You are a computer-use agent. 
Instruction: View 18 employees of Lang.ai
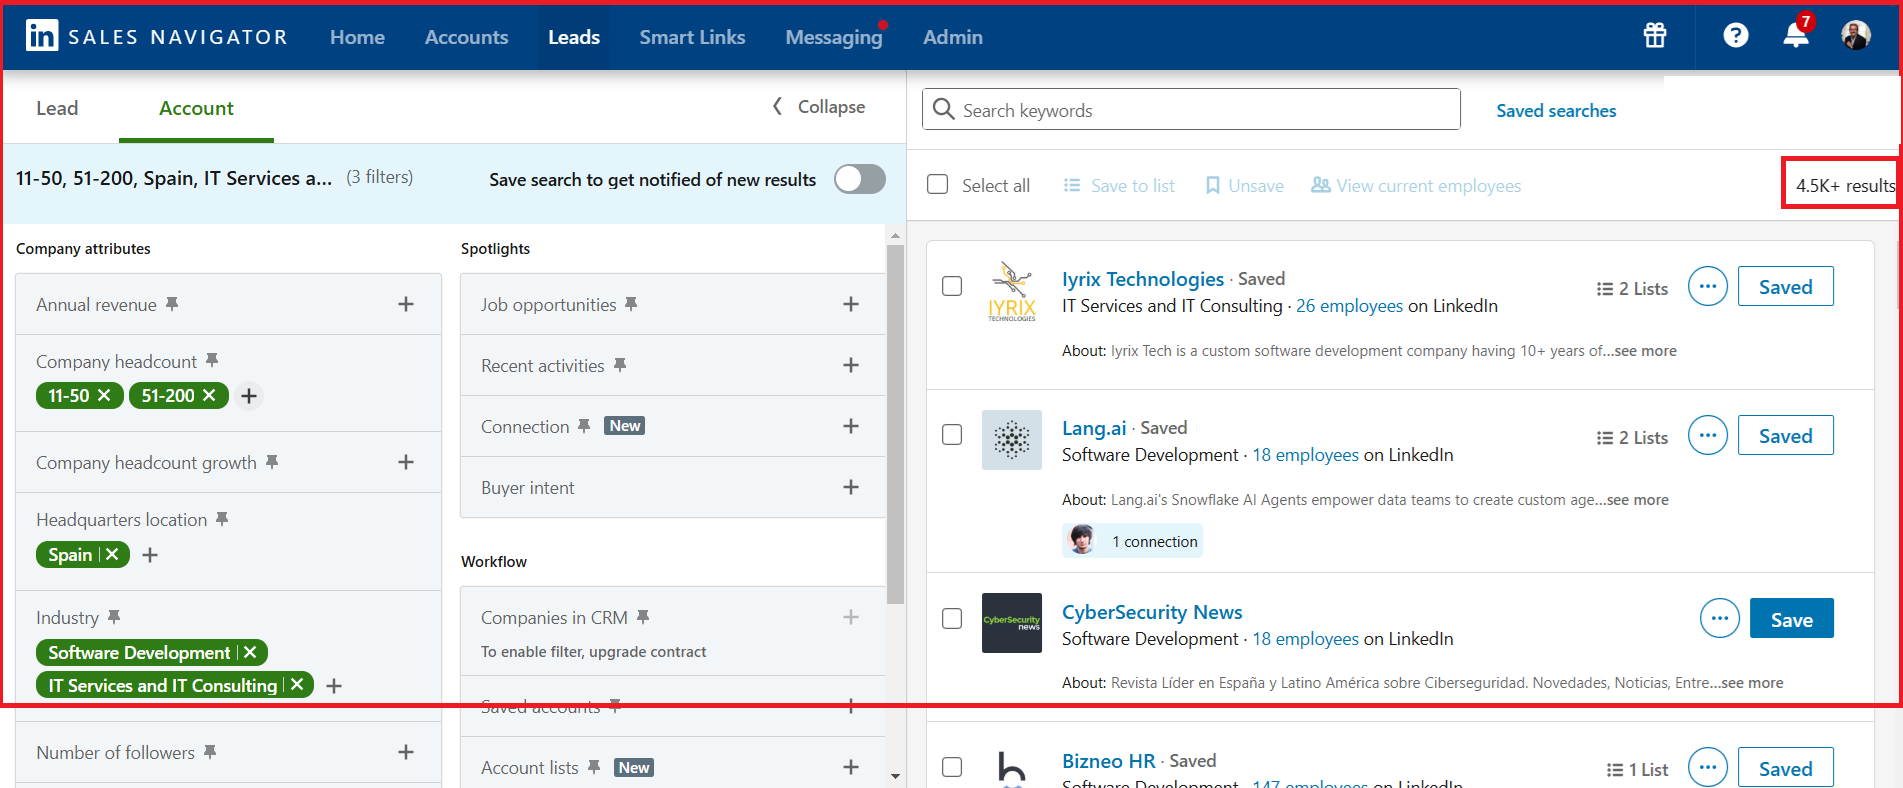[1305, 455]
